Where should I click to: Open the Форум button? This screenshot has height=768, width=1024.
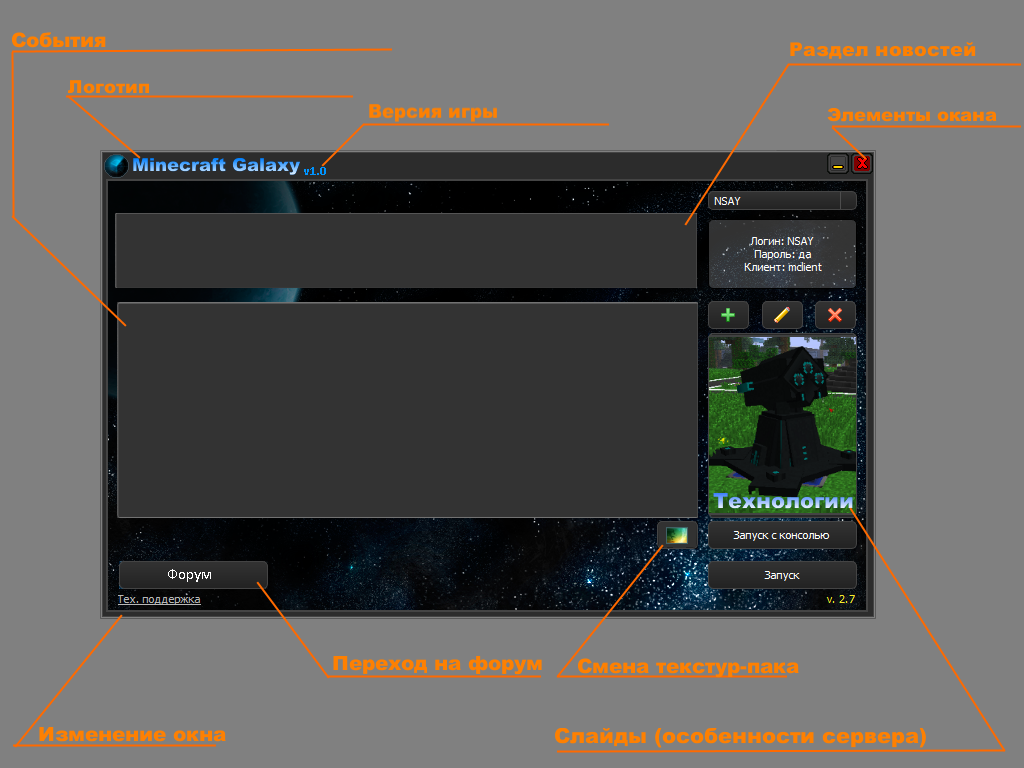[x=193, y=575]
